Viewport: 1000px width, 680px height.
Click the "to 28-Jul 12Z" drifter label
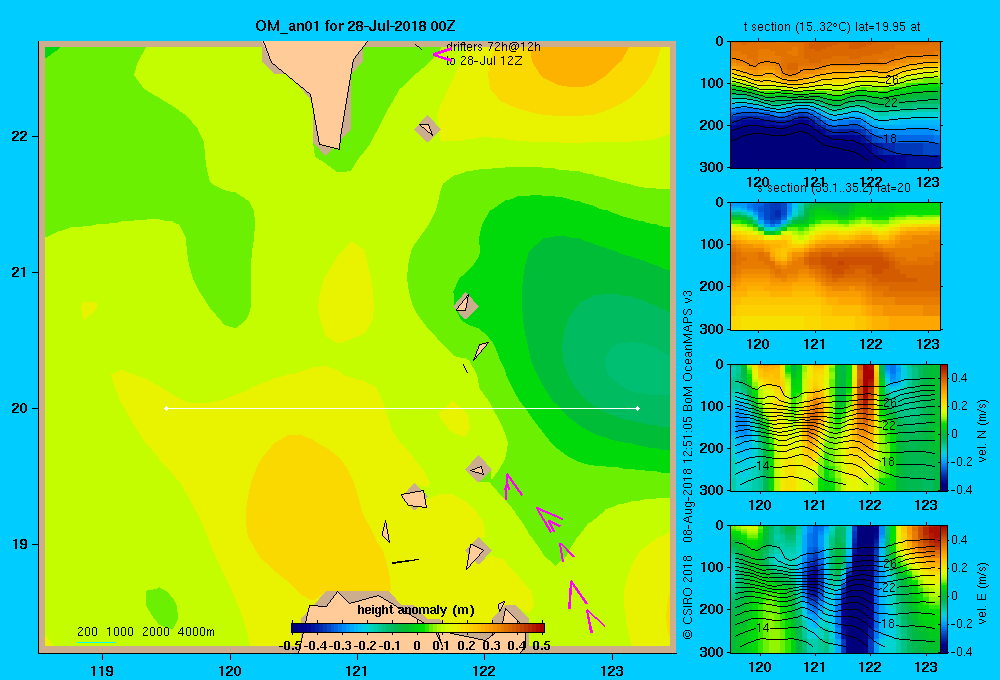click(x=484, y=61)
